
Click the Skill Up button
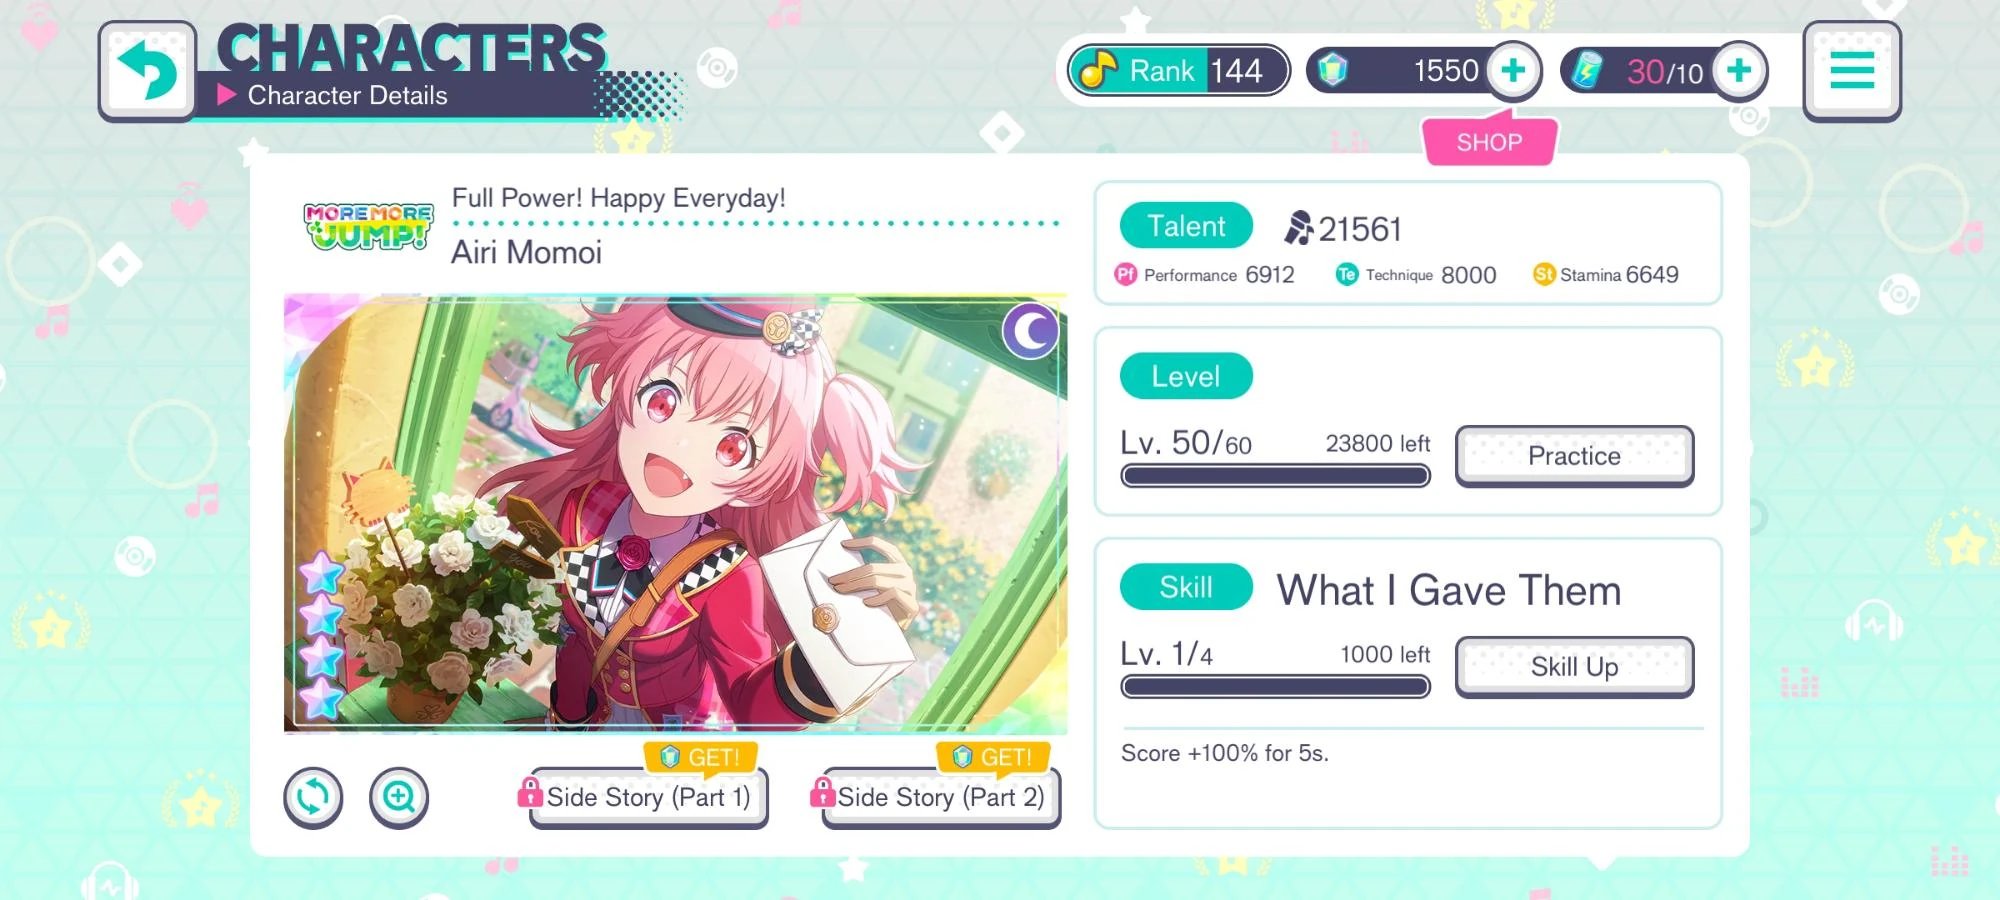[x=1574, y=667]
